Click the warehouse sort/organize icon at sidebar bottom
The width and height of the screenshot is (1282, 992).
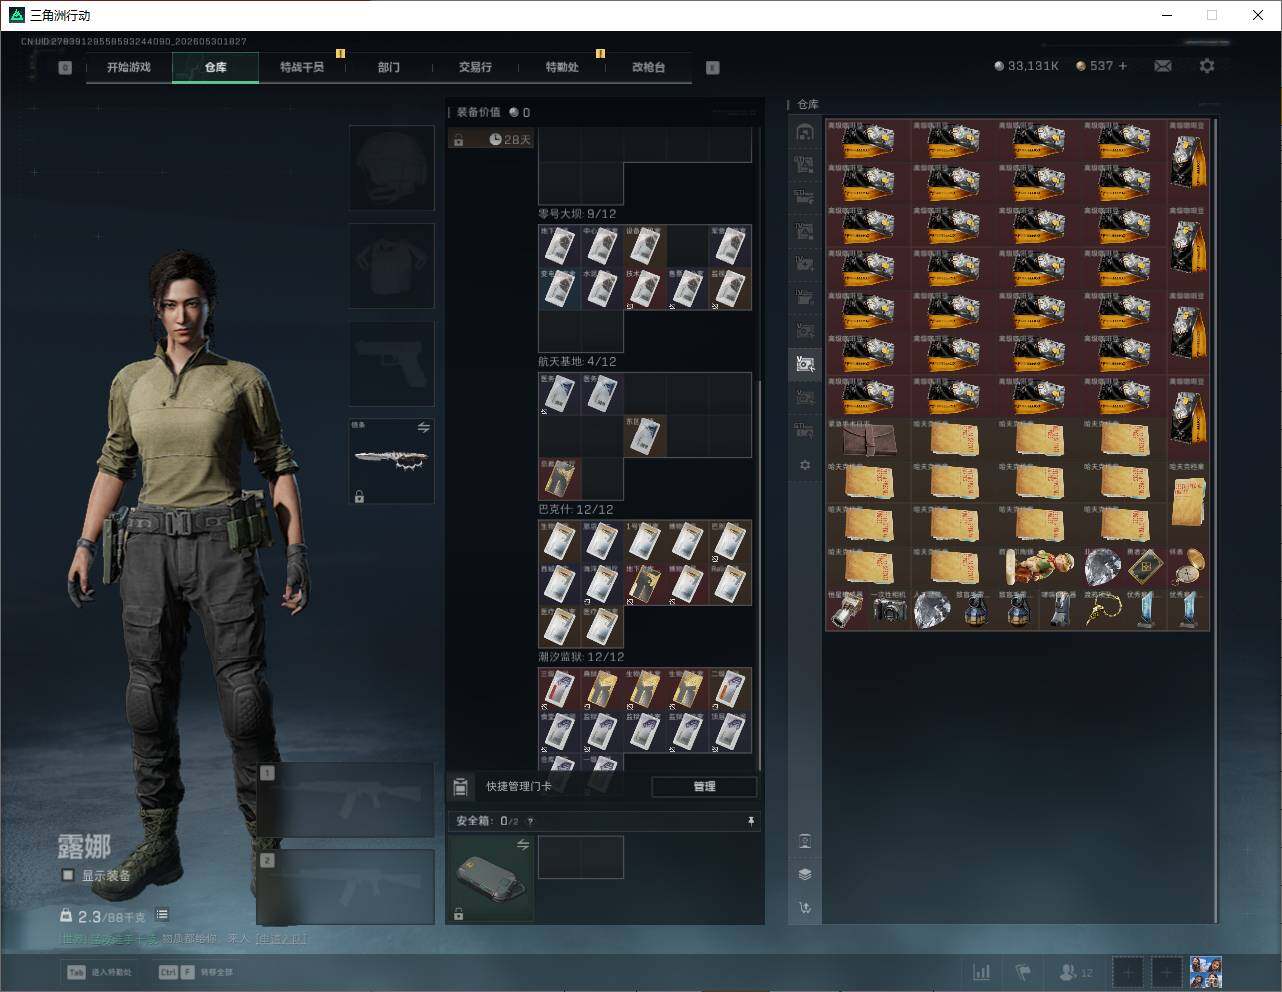805,908
